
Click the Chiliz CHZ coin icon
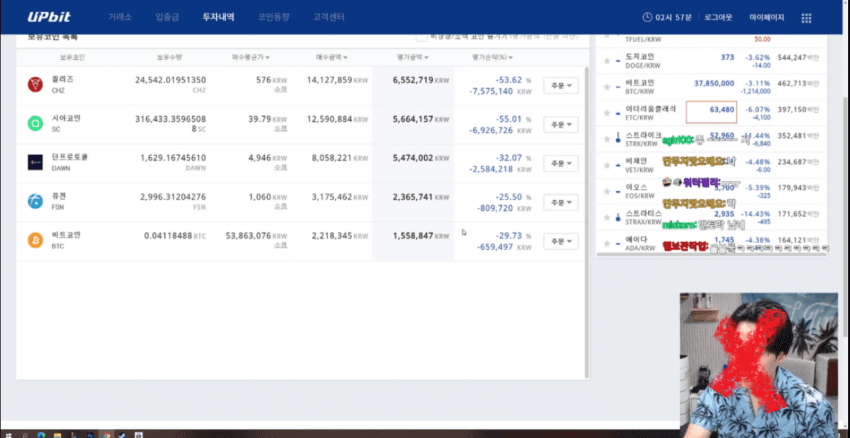click(35, 85)
